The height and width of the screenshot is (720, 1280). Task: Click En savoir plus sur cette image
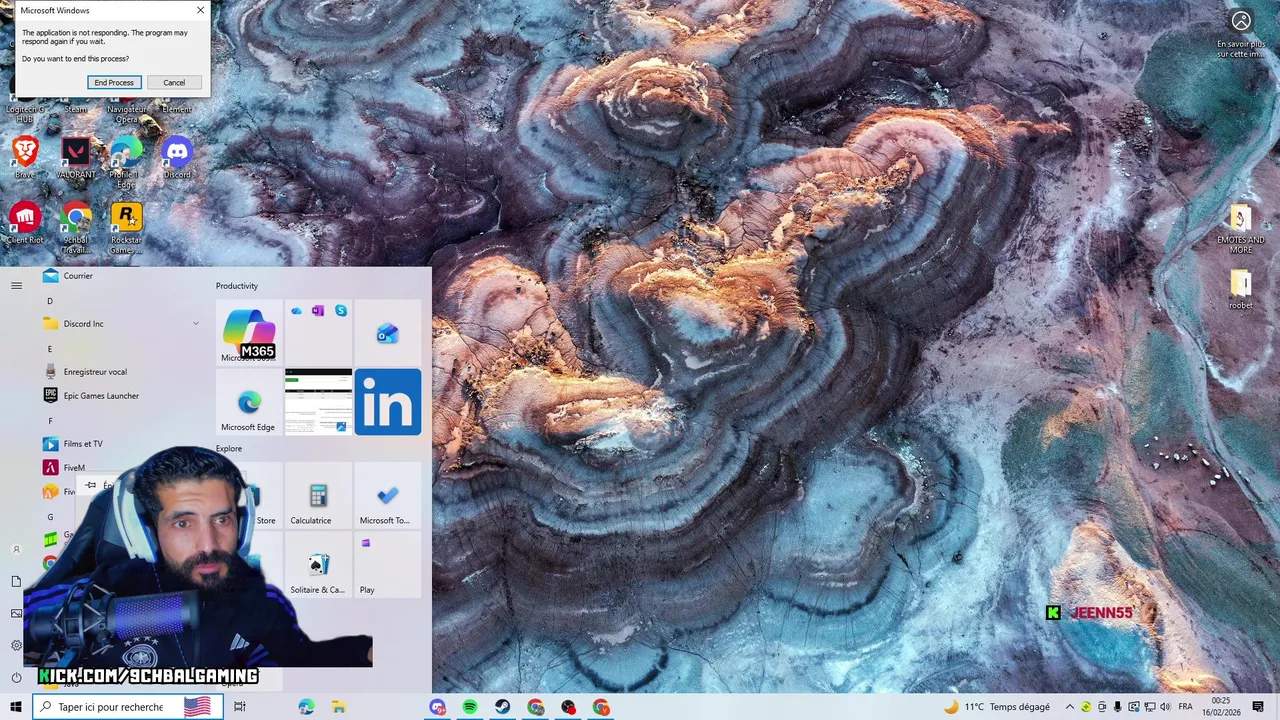pyautogui.click(x=1241, y=34)
